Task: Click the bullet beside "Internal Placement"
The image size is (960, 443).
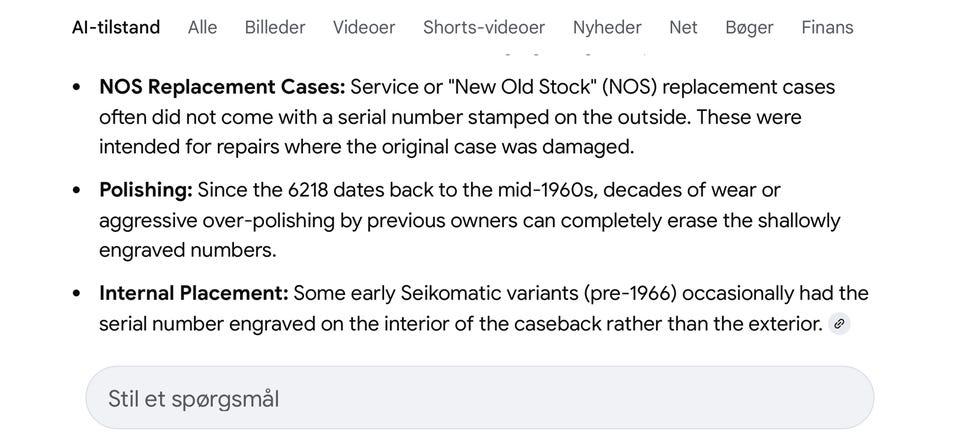Action: click(x=77, y=294)
